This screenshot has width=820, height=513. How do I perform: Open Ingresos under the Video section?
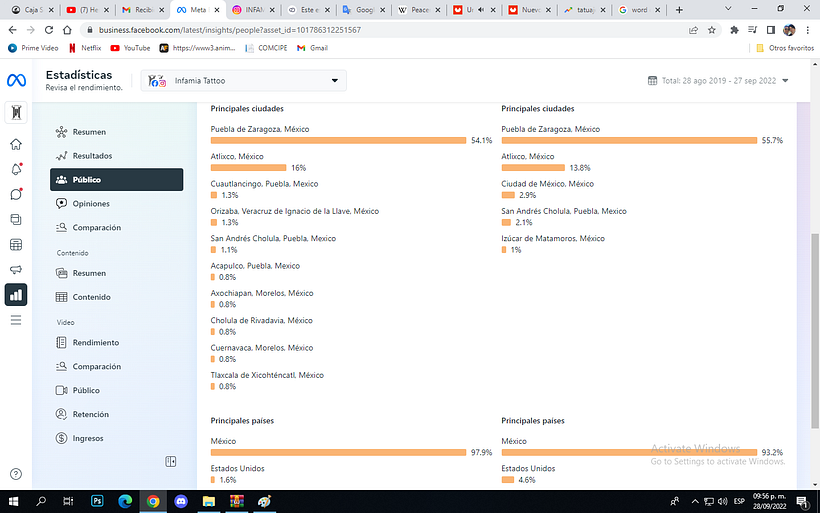pos(87,438)
